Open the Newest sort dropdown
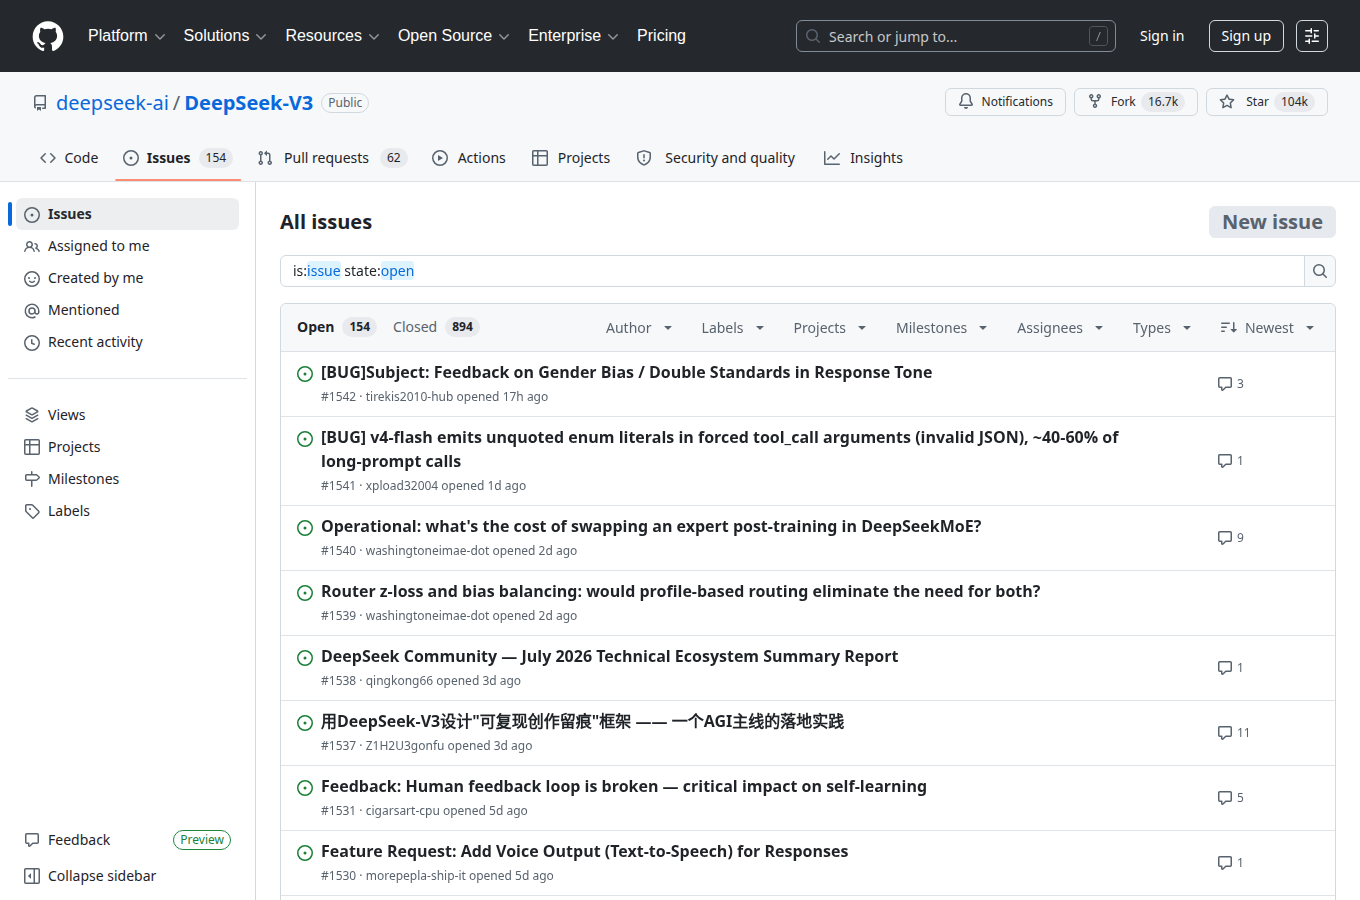The width and height of the screenshot is (1360, 900). point(1267,328)
